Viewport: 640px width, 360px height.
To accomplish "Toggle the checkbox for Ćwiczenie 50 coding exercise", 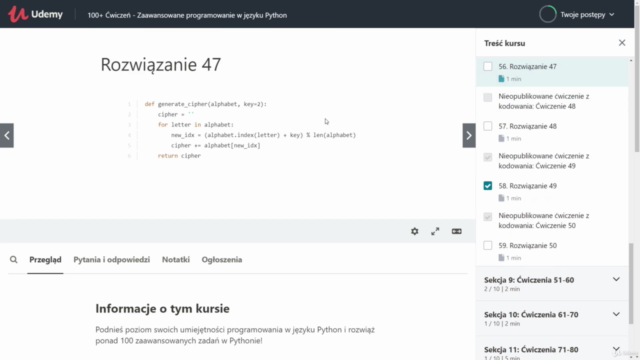I will (488, 217).
